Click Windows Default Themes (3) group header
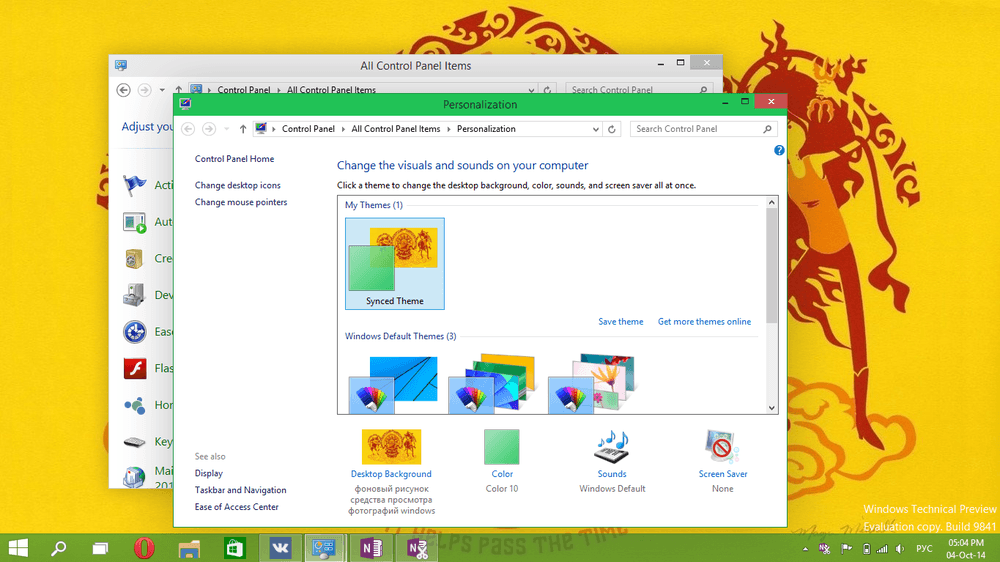The image size is (1000, 562). pyautogui.click(x=401, y=336)
